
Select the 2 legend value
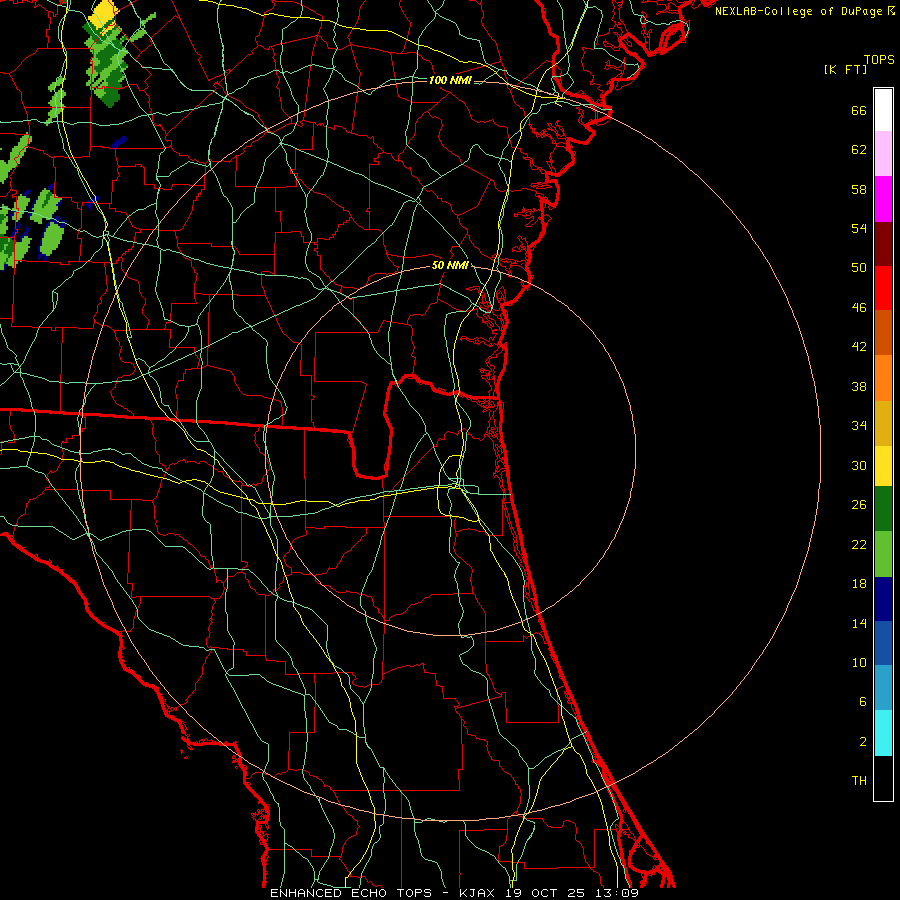click(x=862, y=742)
